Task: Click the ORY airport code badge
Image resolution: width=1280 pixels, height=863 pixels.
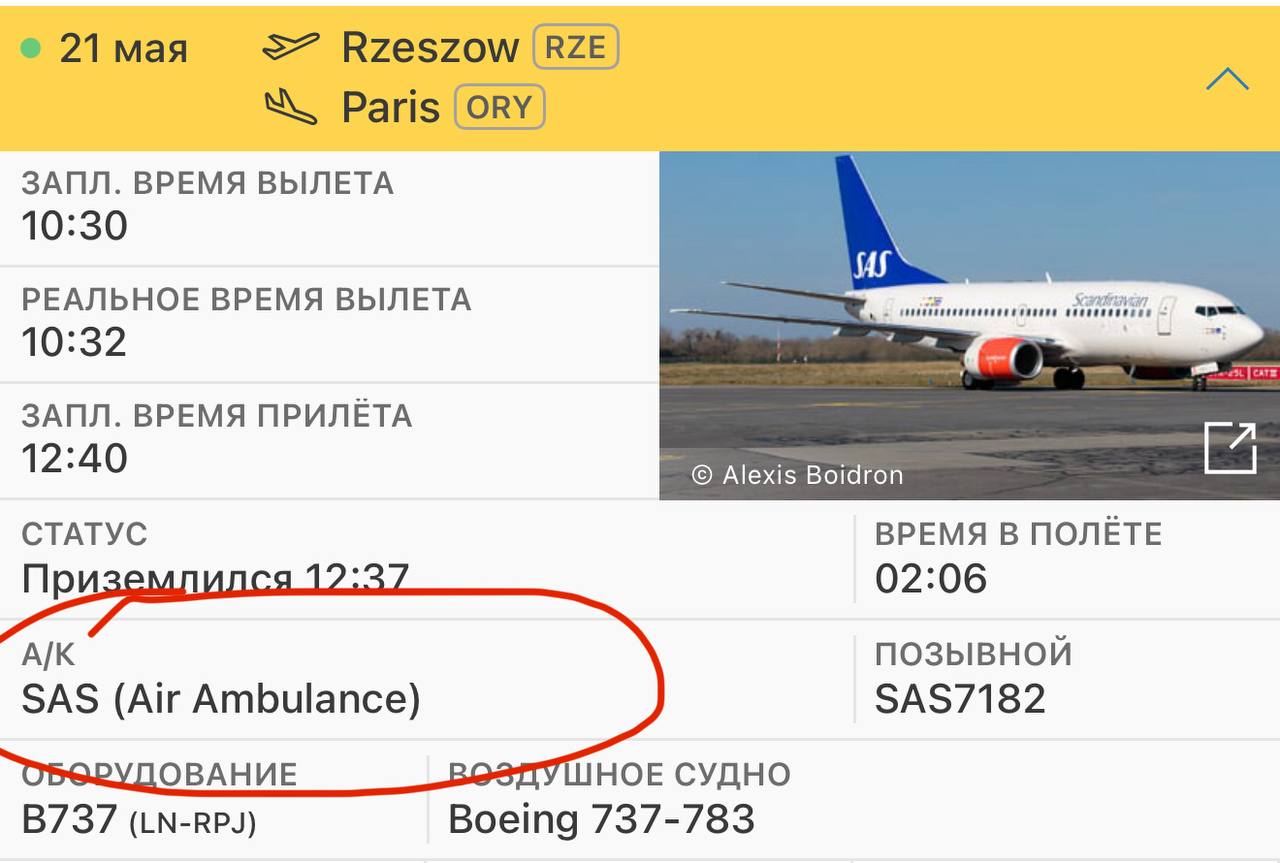Action: tap(499, 108)
